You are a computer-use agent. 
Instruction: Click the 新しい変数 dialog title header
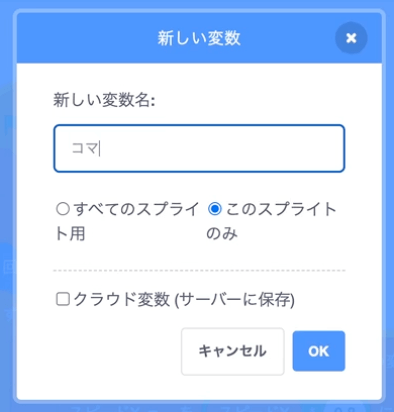199,38
